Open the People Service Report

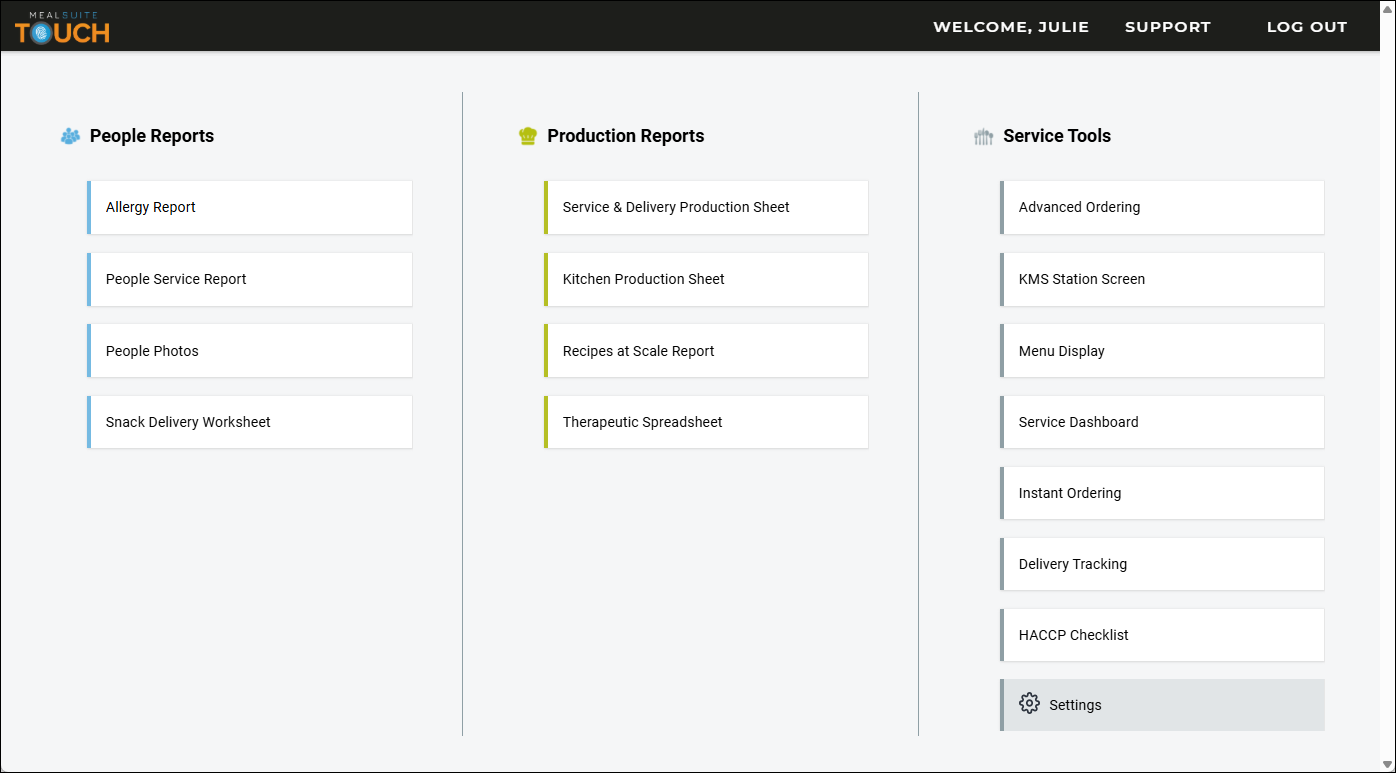(250, 279)
